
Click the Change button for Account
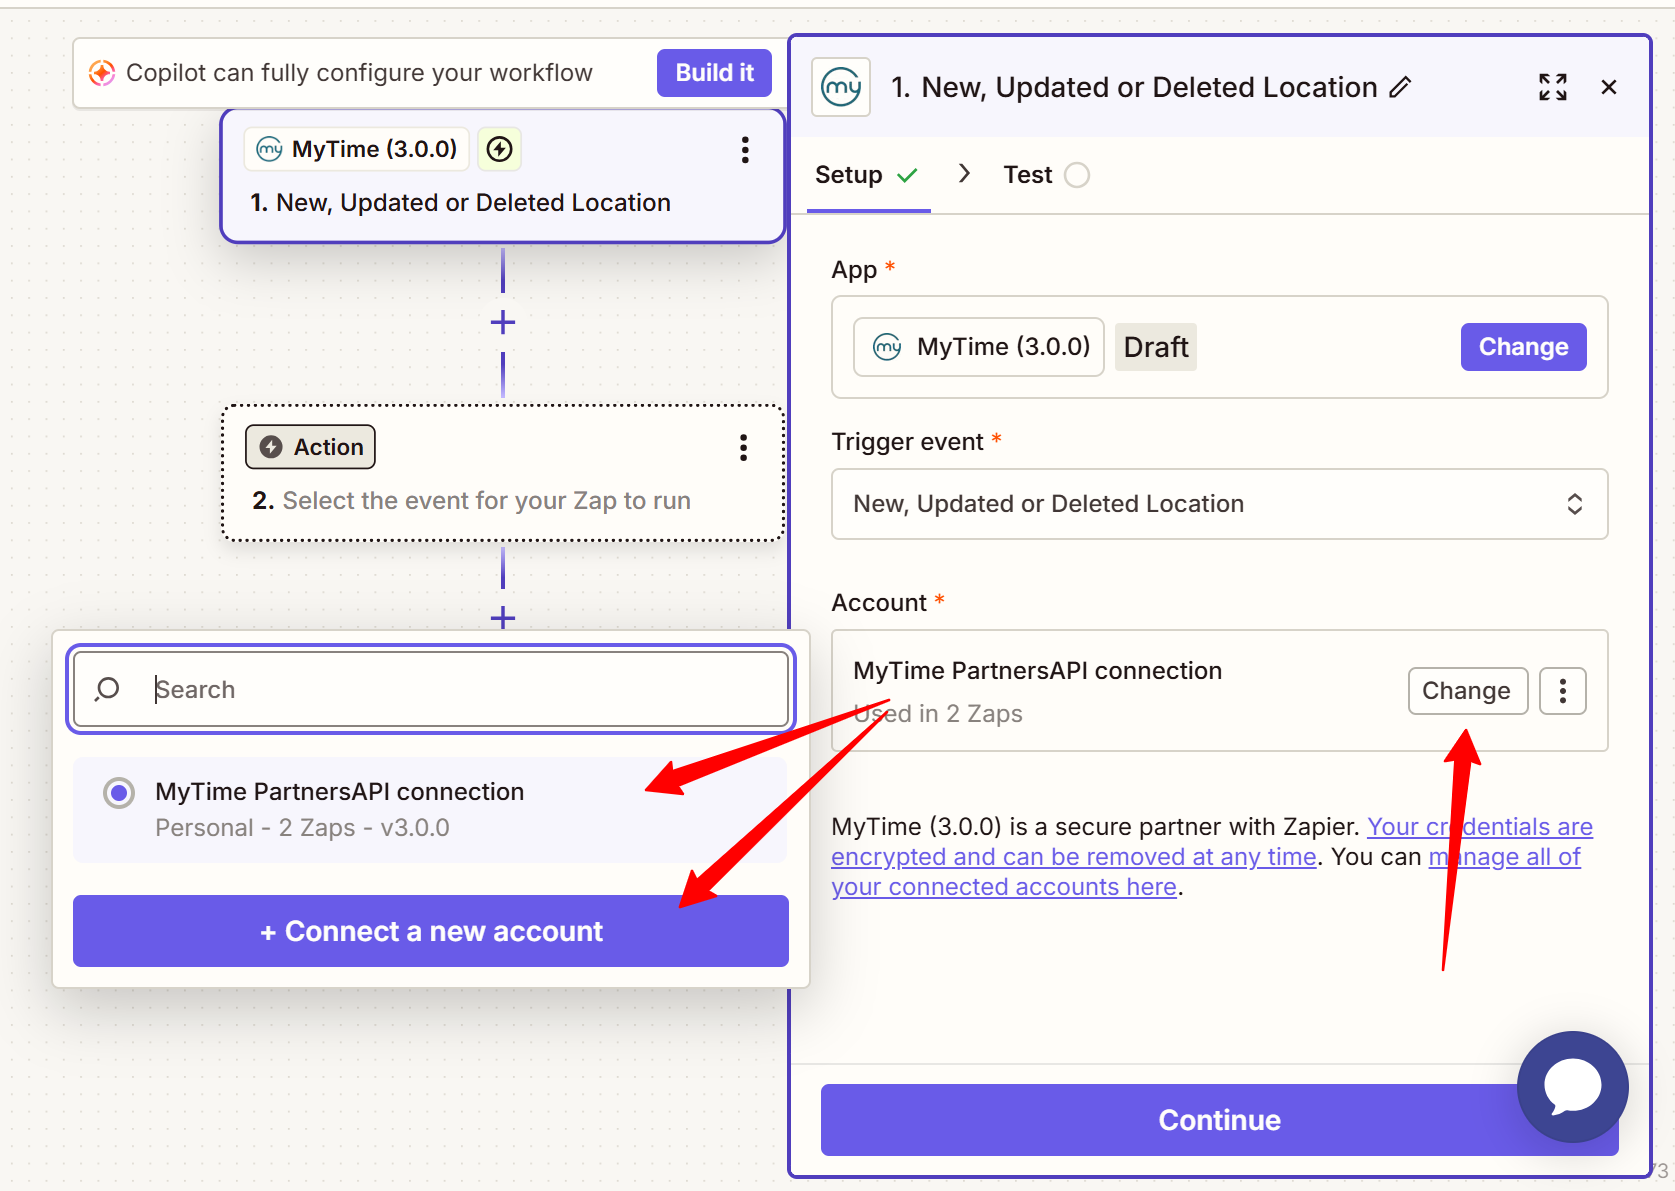[x=1467, y=691]
